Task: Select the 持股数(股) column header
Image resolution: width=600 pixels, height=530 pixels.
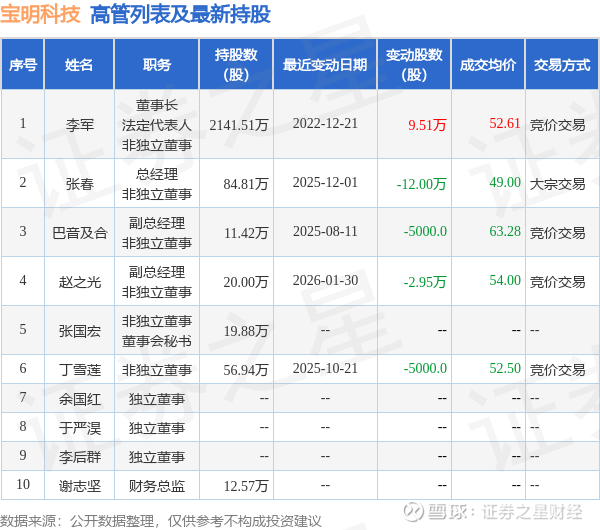Action: coord(236,65)
